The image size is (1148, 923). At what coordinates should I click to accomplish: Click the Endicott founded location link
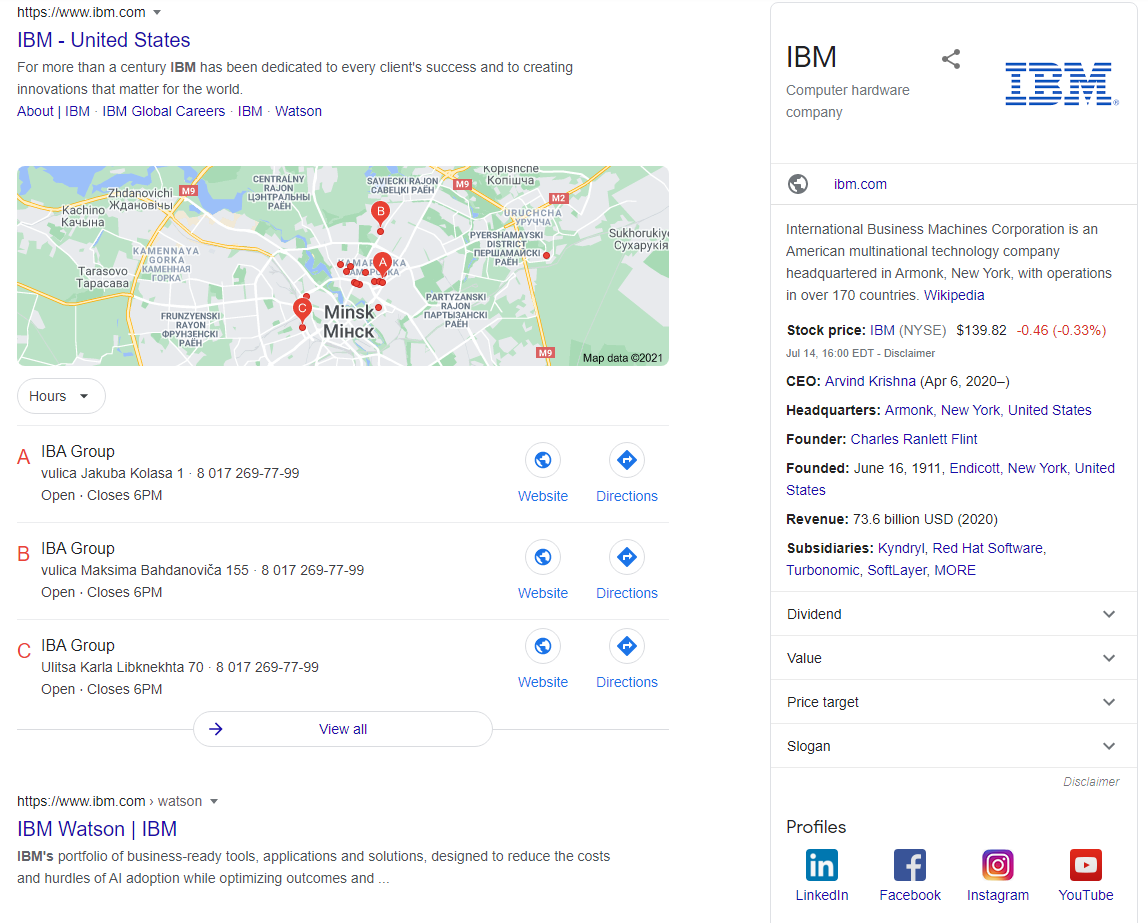coord(974,468)
